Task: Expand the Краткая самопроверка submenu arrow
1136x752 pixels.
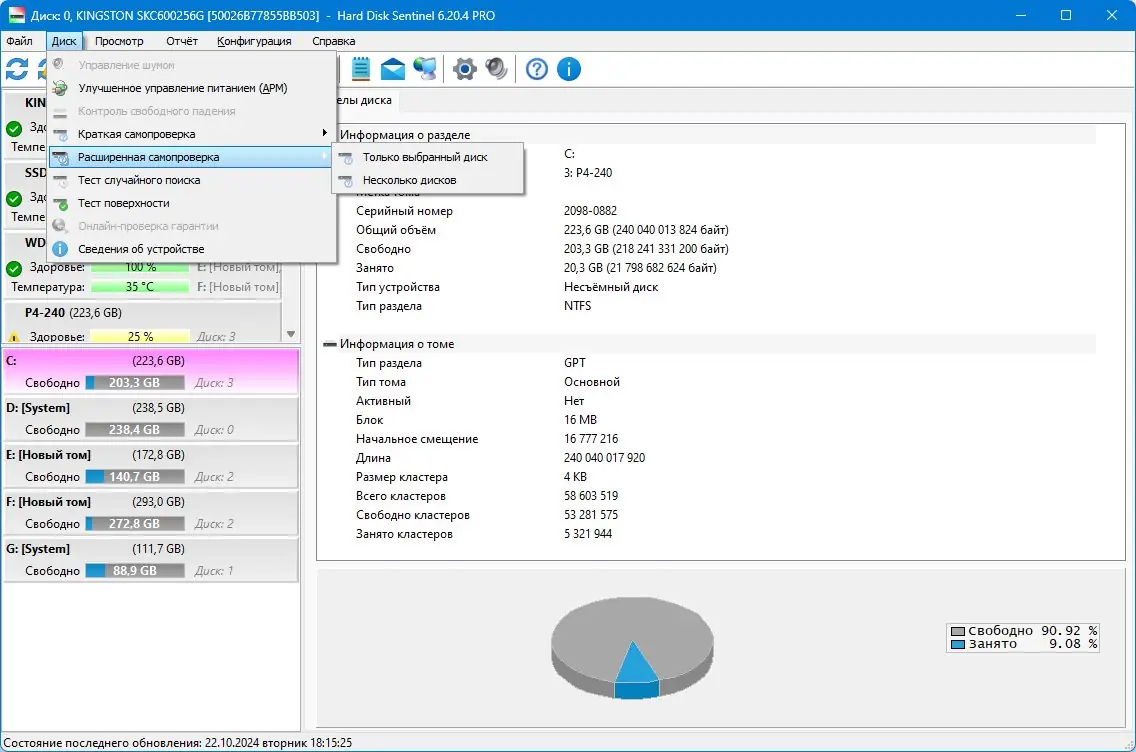Action: click(x=325, y=133)
